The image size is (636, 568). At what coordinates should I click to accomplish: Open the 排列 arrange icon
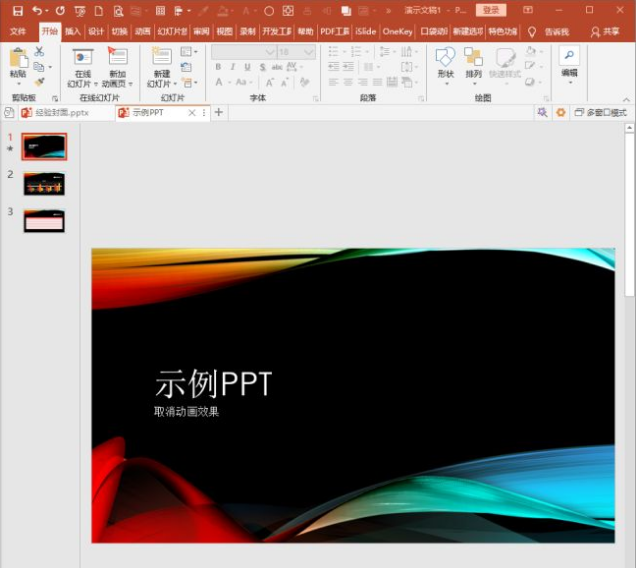coord(473,58)
